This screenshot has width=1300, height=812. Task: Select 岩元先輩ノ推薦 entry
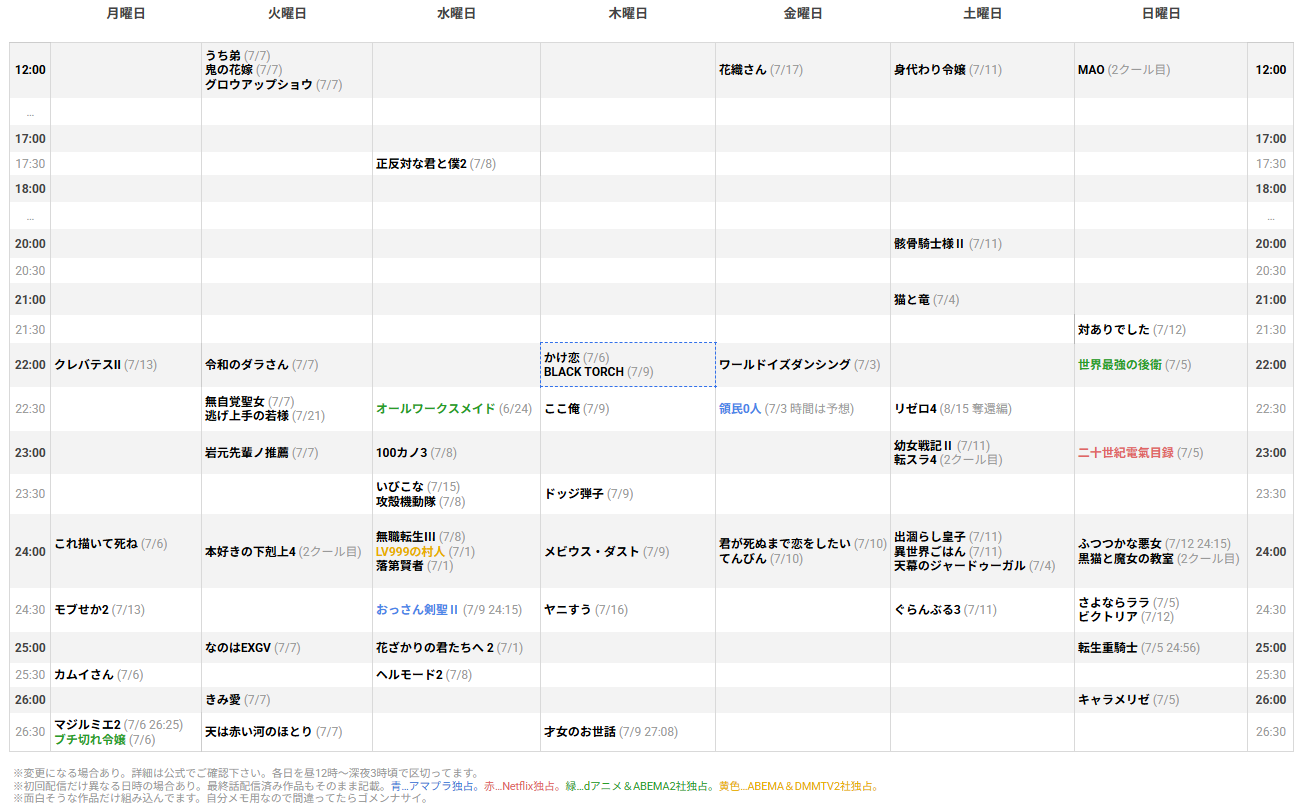pyautogui.click(x=247, y=453)
